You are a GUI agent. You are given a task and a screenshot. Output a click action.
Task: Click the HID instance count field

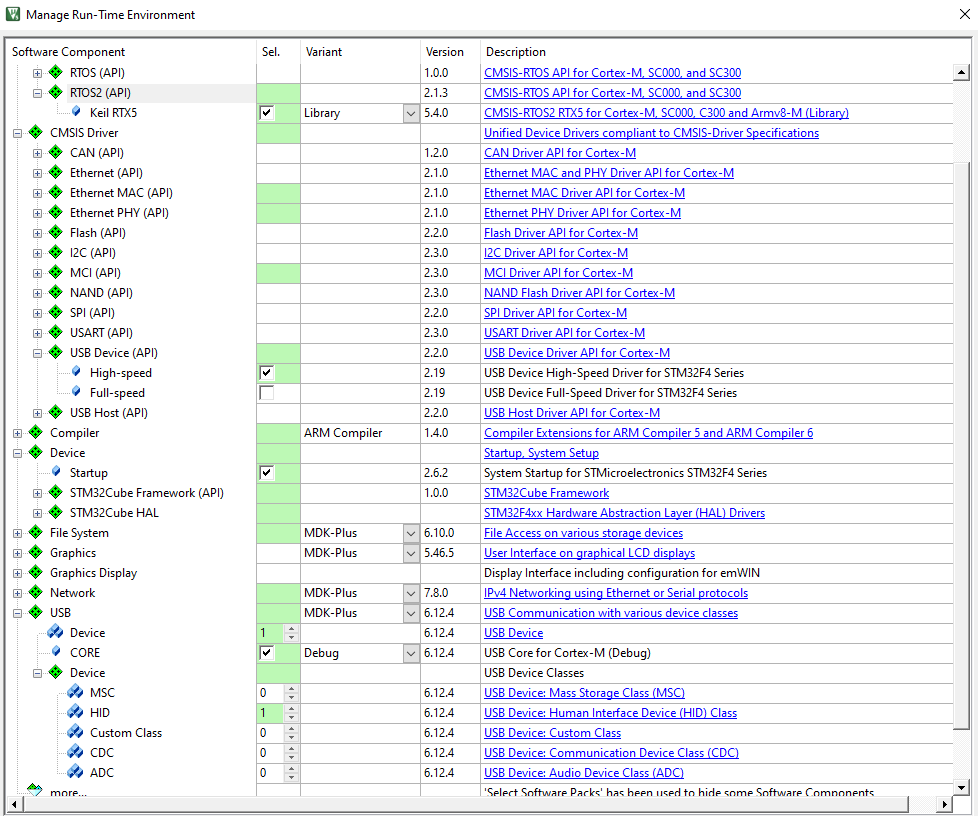click(x=271, y=713)
